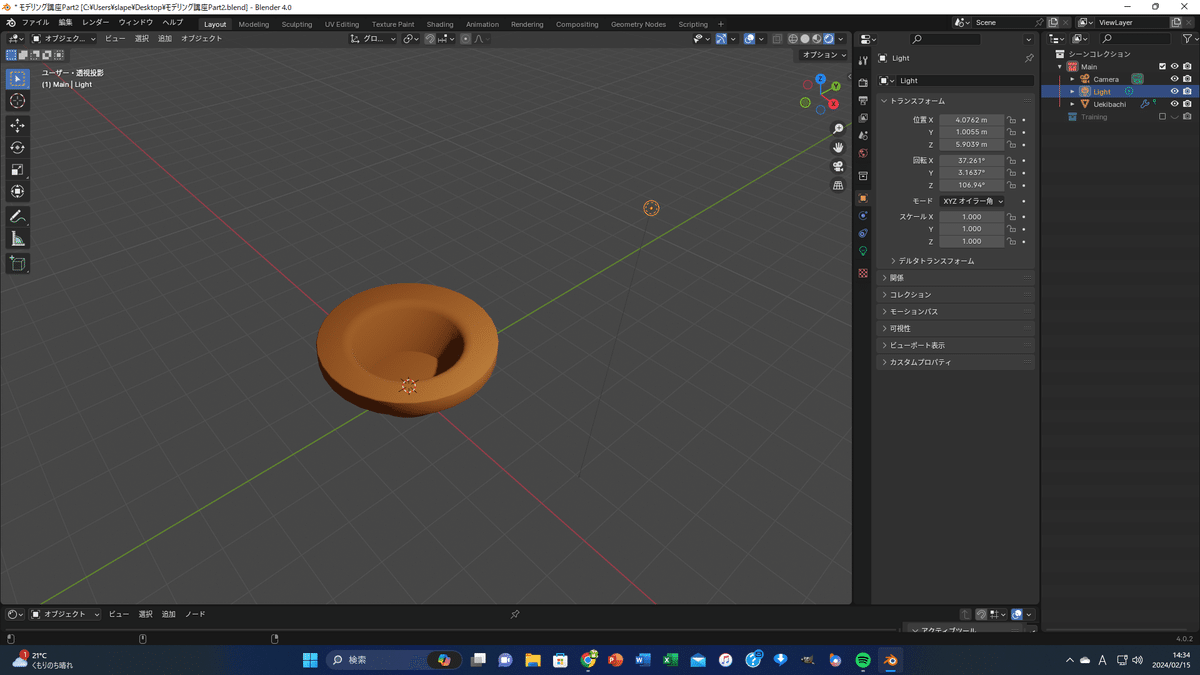Open the Tool properties tab
This screenshot has height=675, width=1200.
coord(863,62)
